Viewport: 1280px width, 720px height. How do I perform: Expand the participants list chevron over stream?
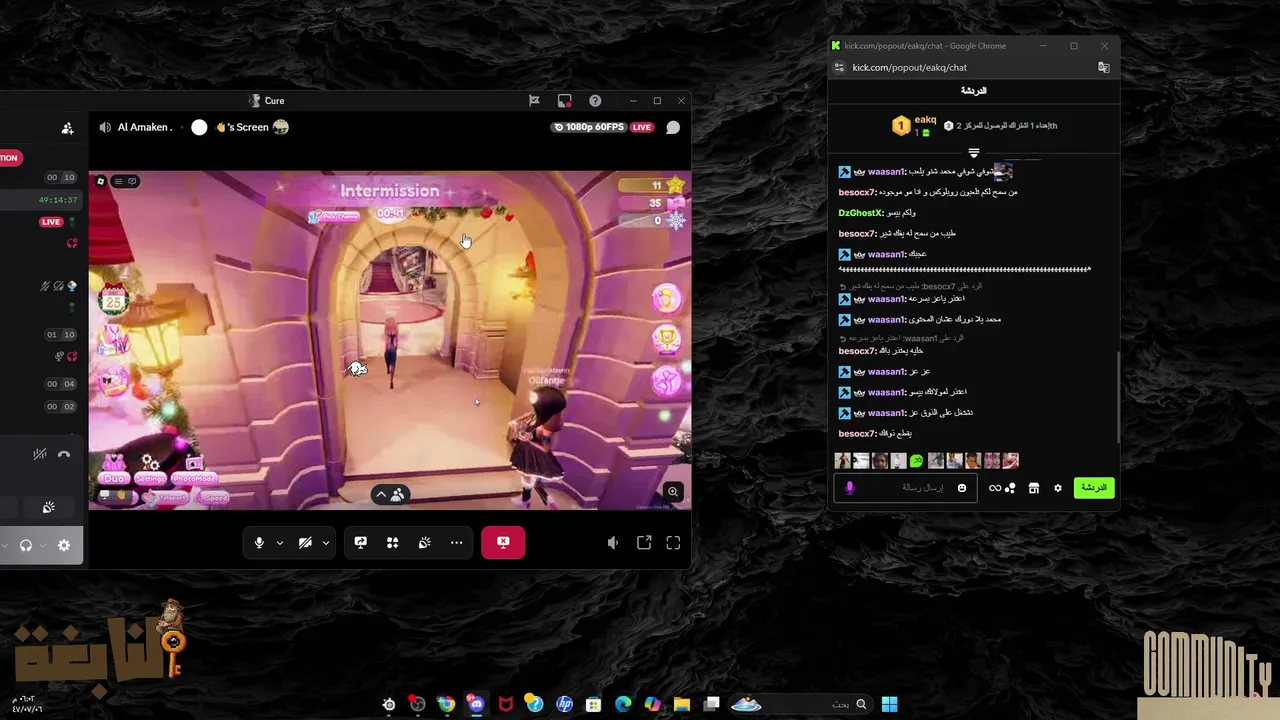coord(380,494)
